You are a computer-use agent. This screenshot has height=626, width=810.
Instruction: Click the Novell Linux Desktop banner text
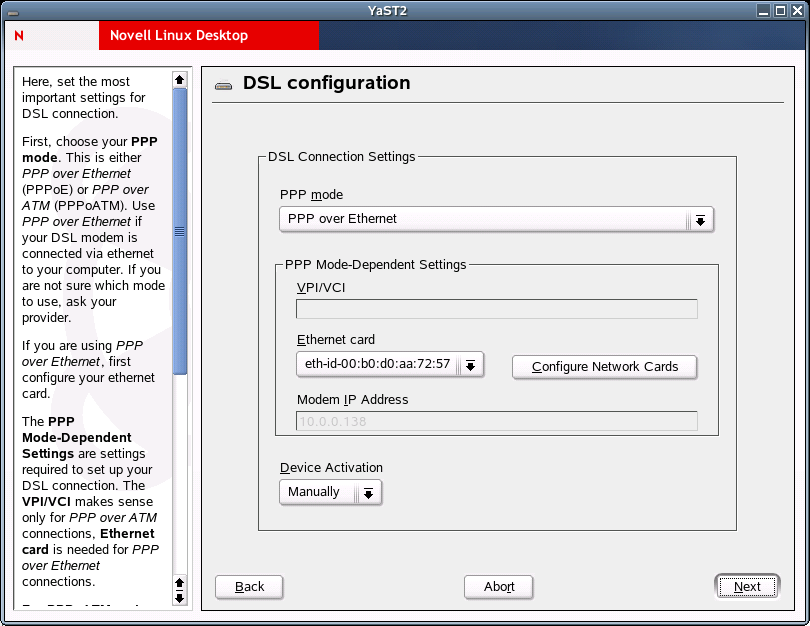click(179, 36)
